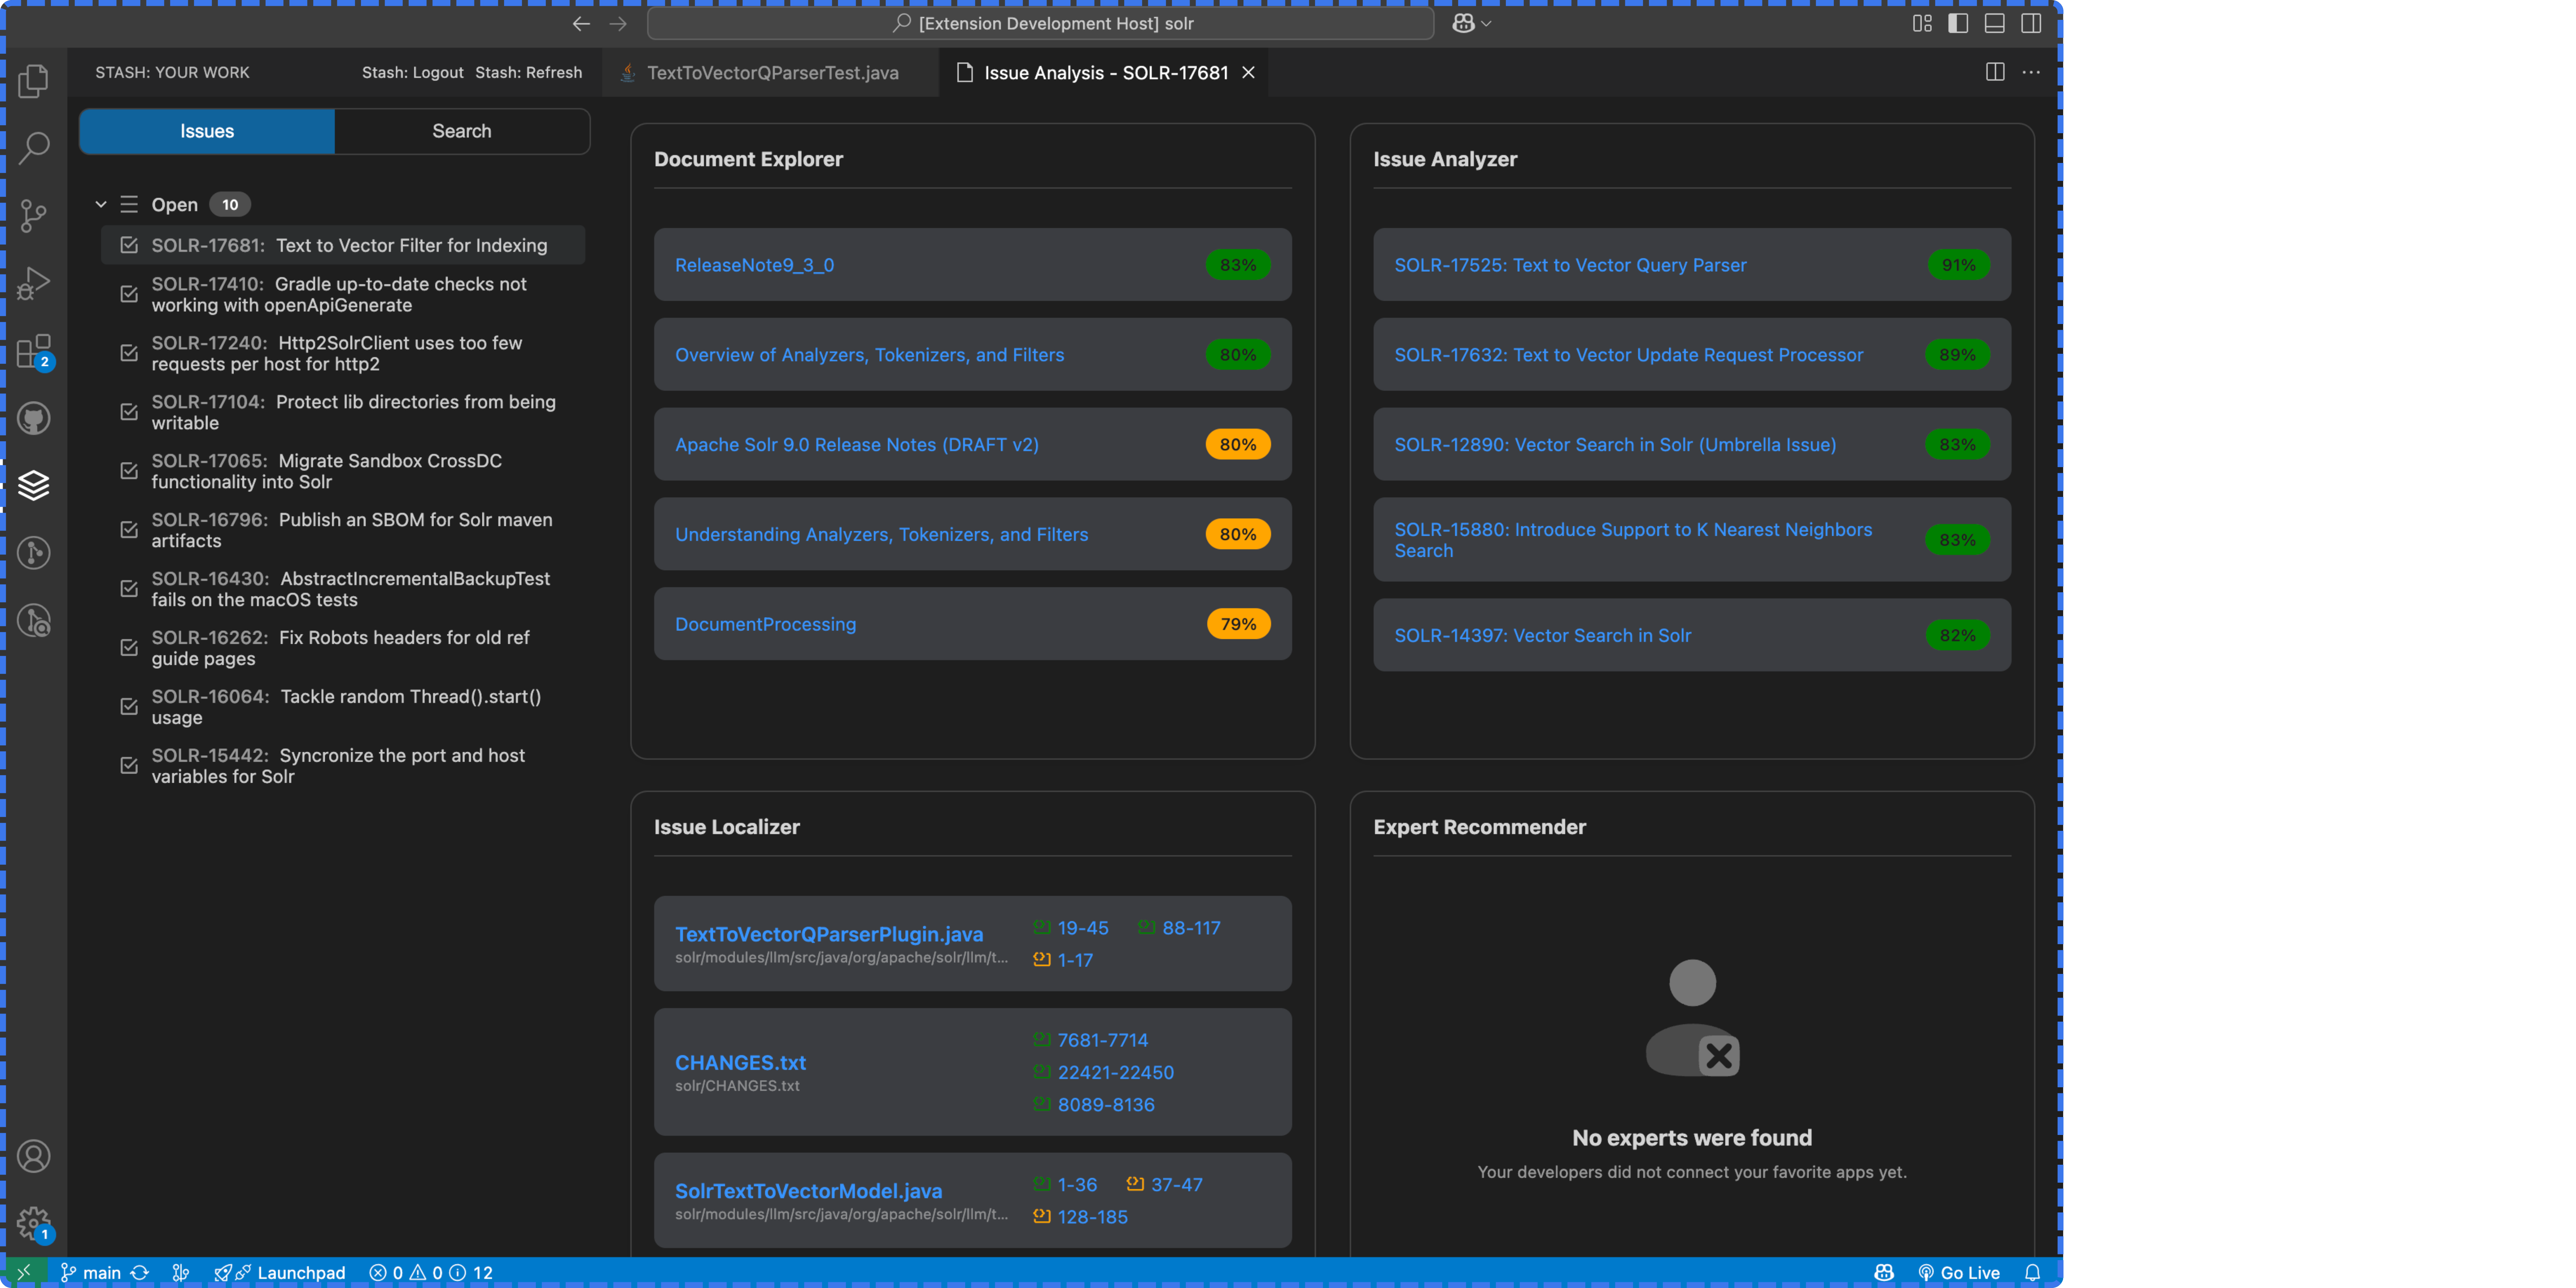The width and height of the screenshot is (2576, 1288).
Task: Open Copilot dropdown arrow in title bar
Action: [1486, 23]
